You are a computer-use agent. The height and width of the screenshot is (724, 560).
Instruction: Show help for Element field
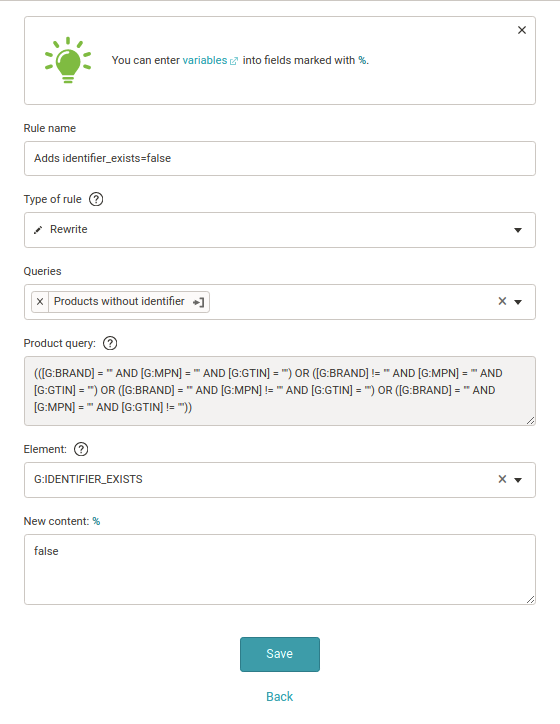point(81,449)
